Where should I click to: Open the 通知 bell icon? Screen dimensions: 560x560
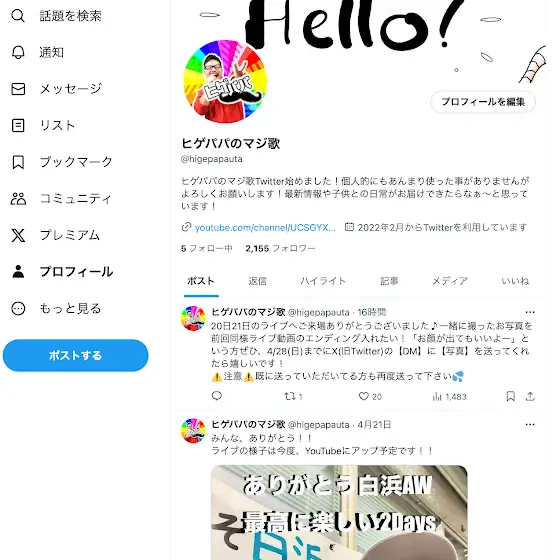point(18,52)
